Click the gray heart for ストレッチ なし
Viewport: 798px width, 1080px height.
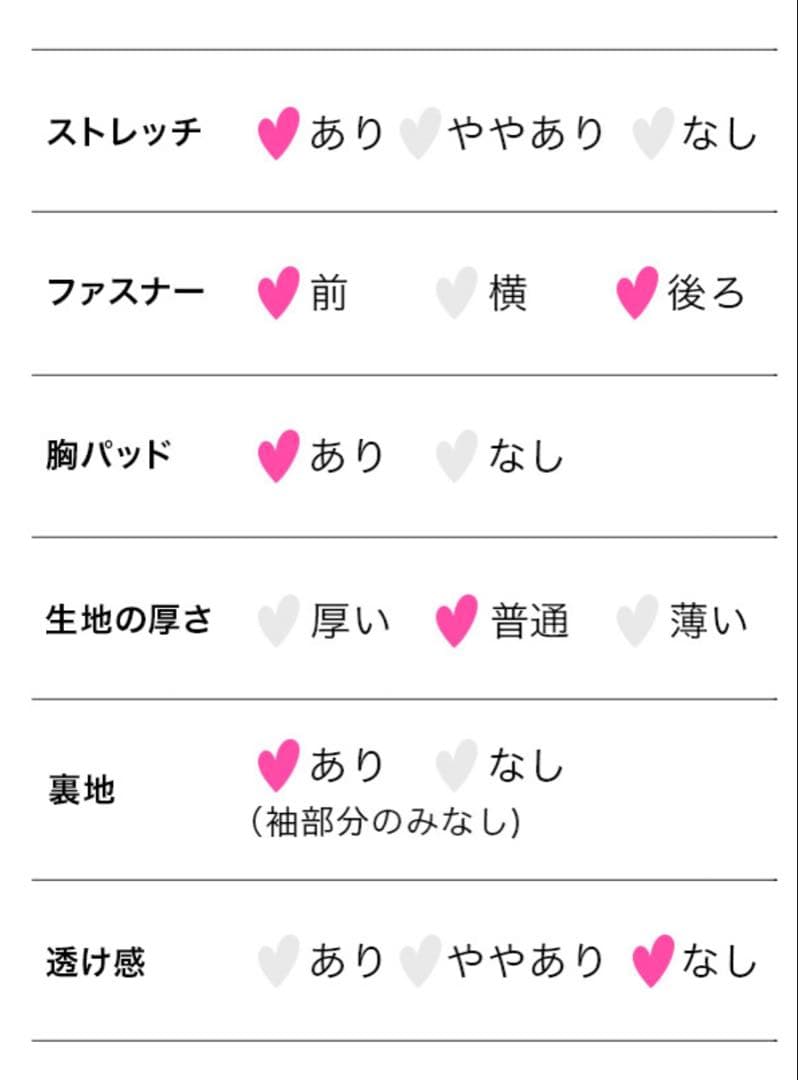pos(652,133)
